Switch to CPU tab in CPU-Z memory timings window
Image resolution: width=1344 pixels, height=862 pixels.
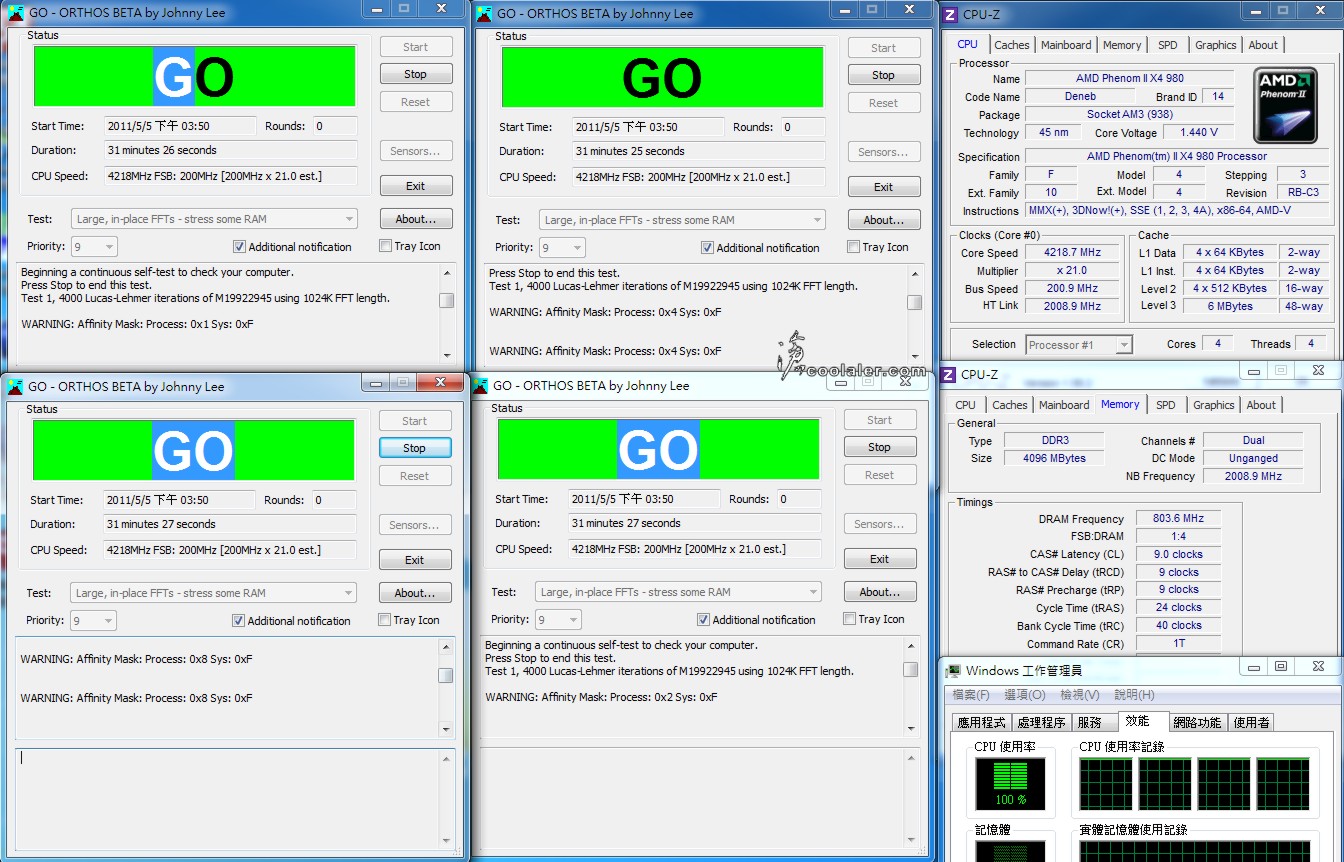click(x=965, y=405)
